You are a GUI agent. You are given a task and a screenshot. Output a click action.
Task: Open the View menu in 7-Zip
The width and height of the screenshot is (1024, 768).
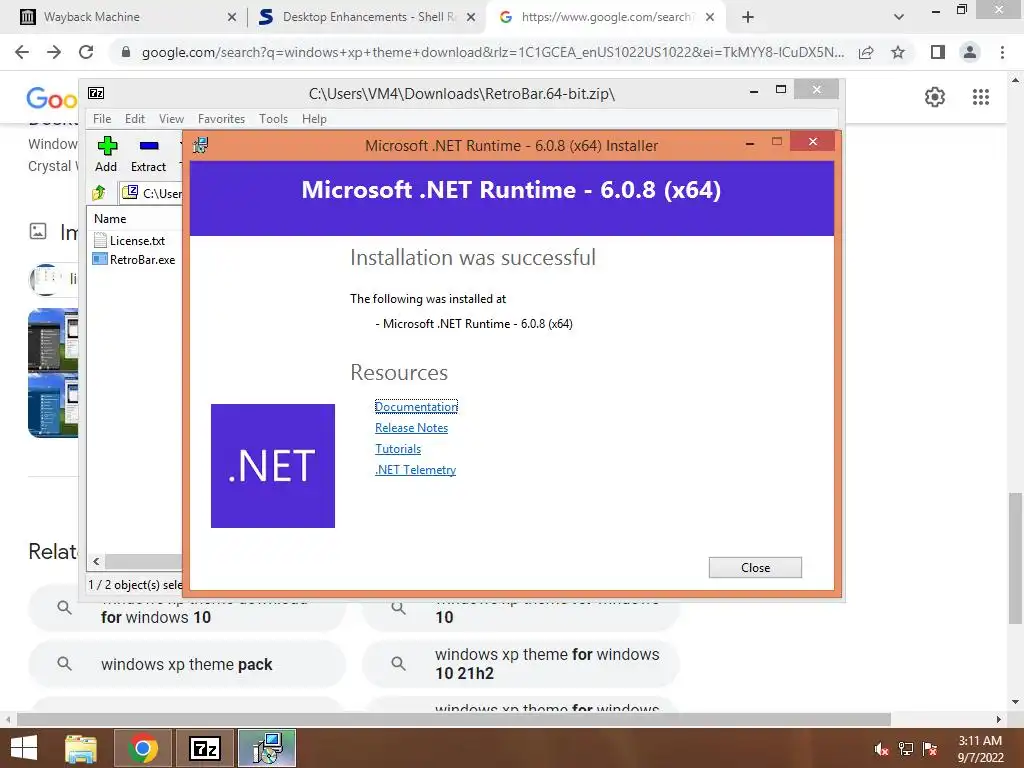coord(171,119)
